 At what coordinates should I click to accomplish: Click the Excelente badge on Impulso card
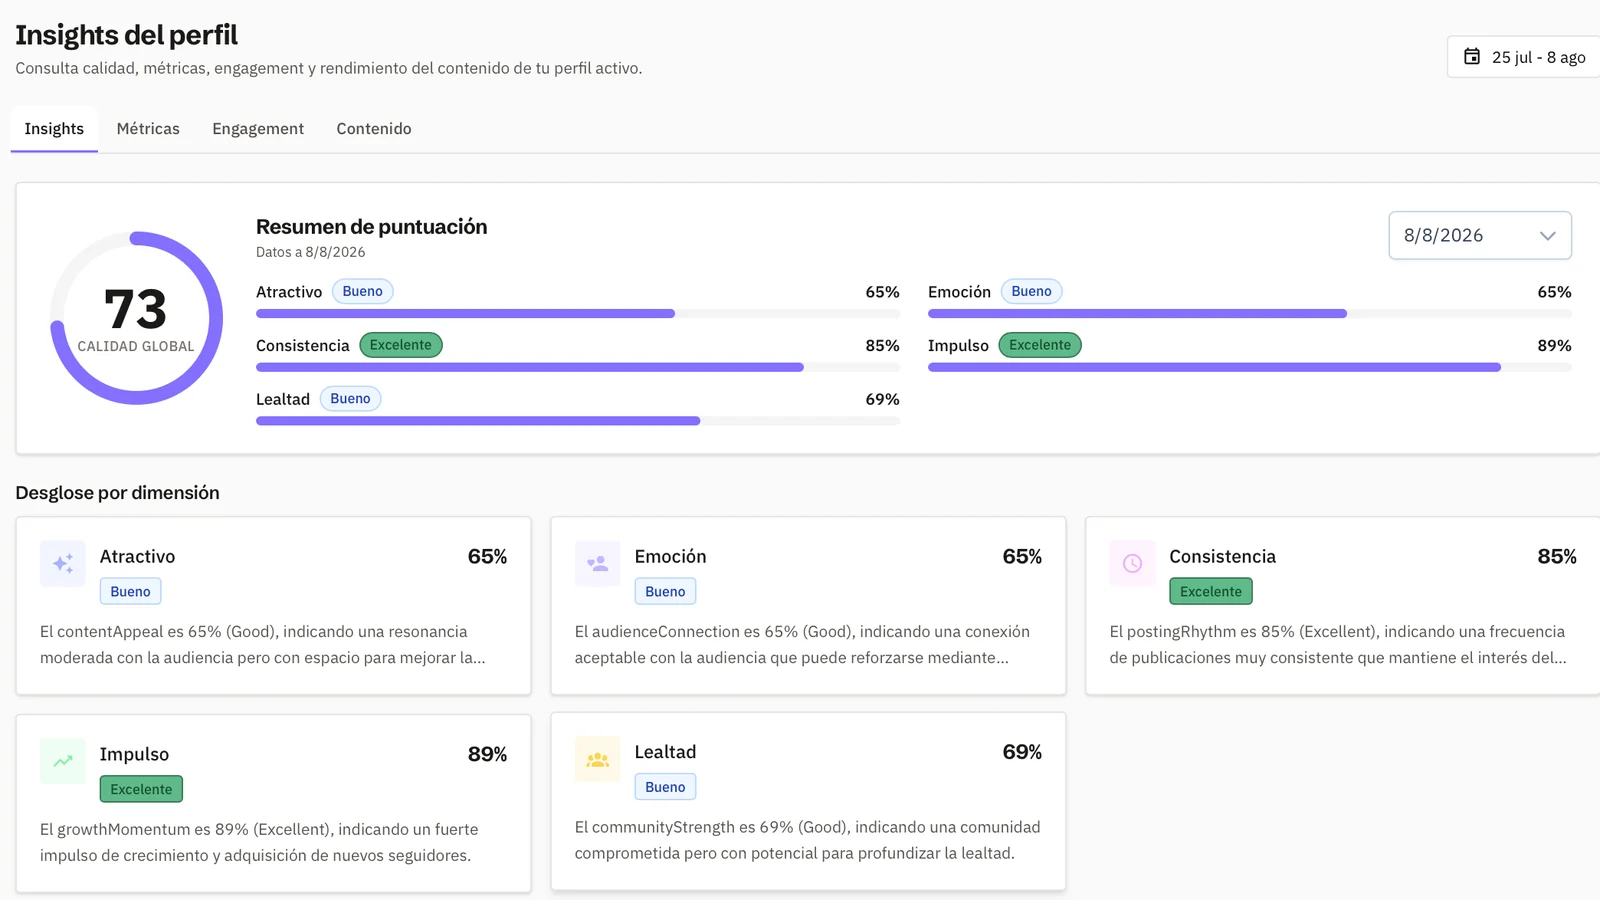pyautogui.click(x=141, y=790)
